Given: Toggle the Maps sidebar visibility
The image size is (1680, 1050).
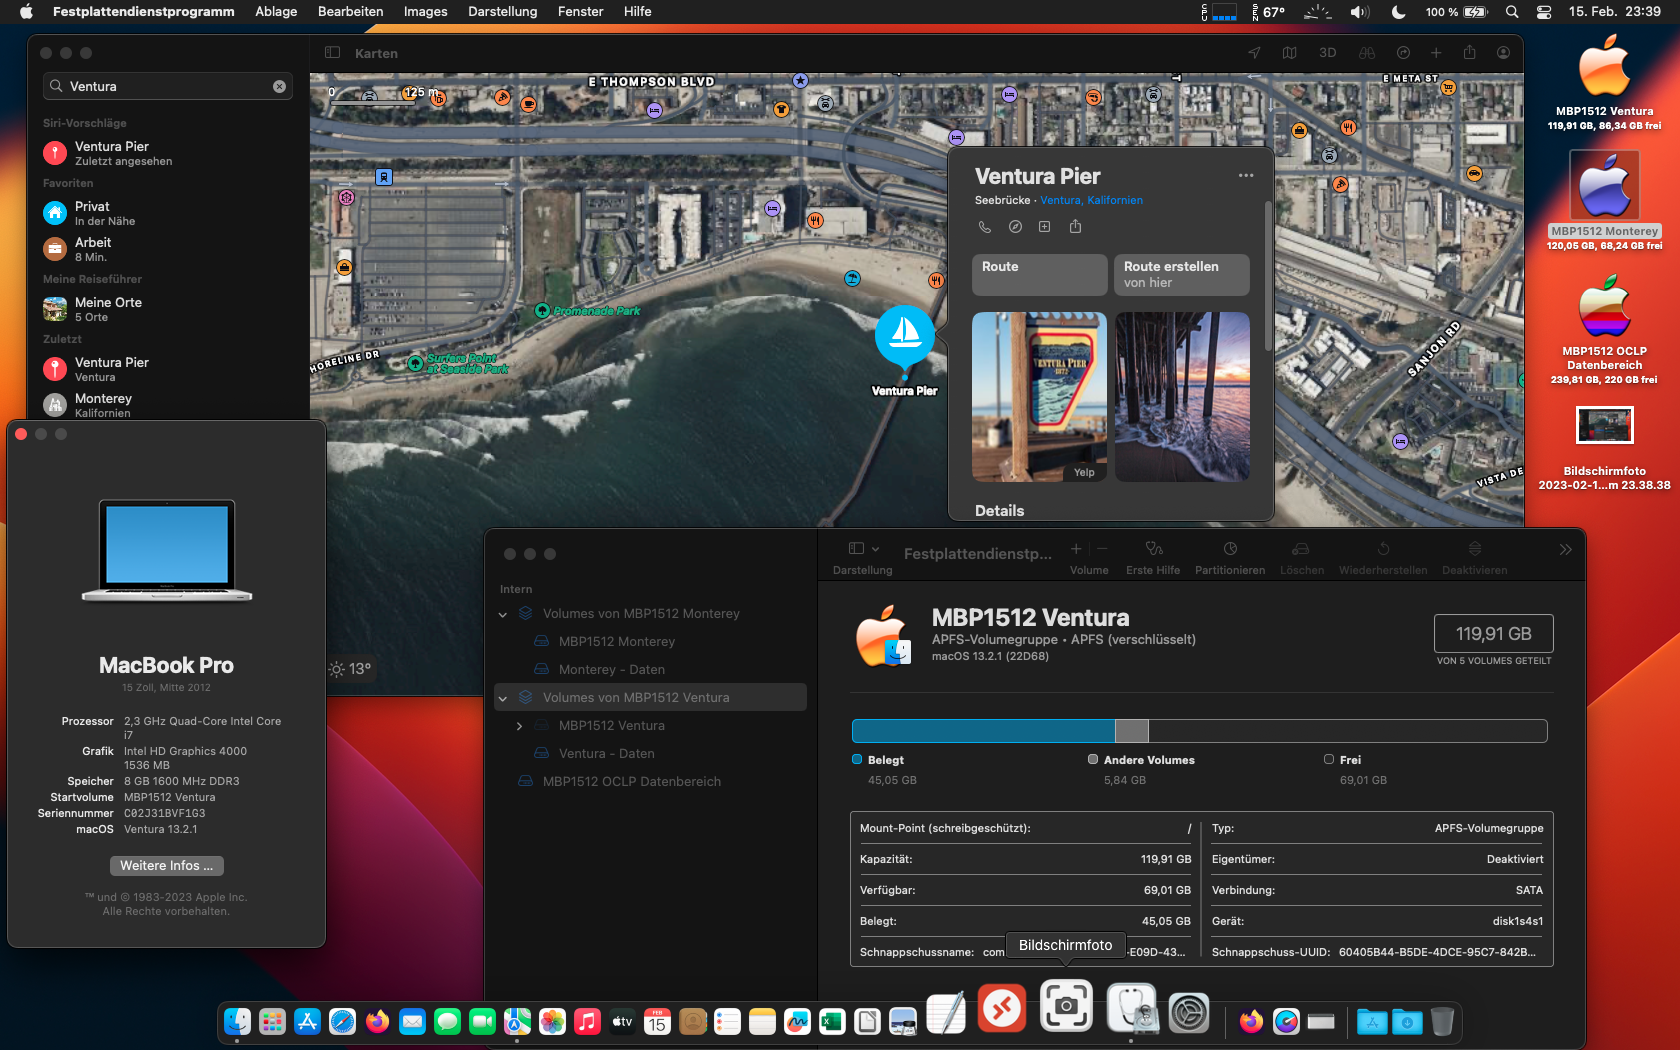Looking at the screenshot, I should coord(333,53).
